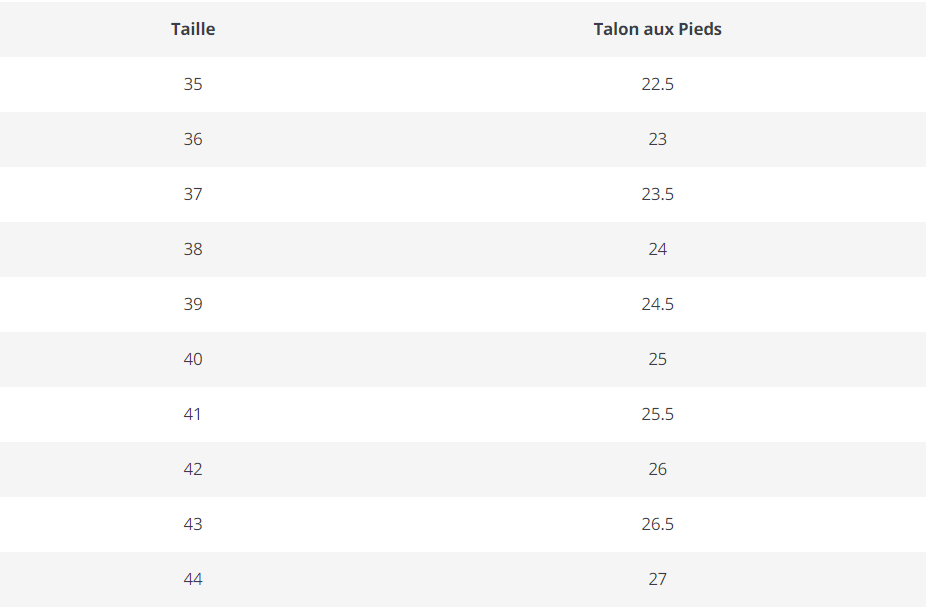Click the 26.5 measurement cell
The width and height of the screenshot is (926, 608).
[x=657, y=524]
